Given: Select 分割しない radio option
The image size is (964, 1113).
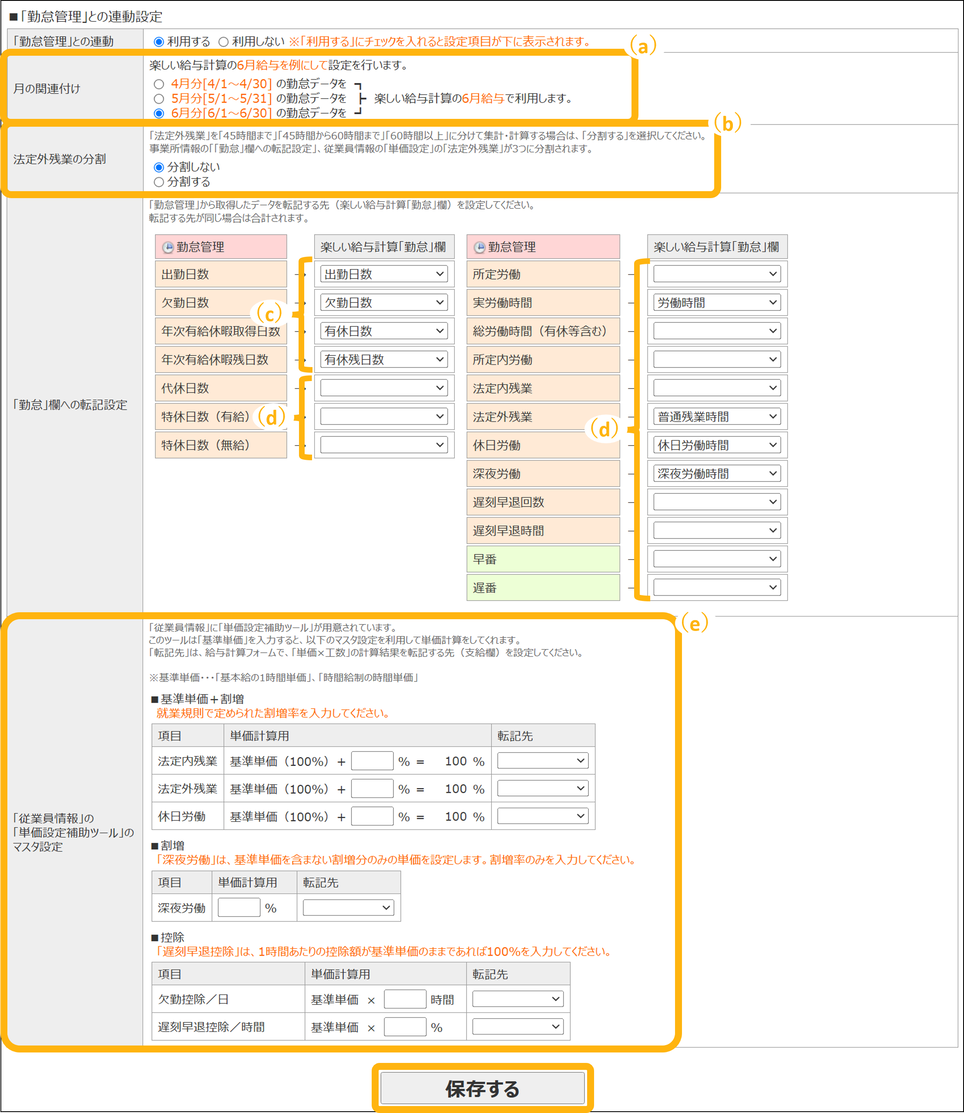Looking at the screenshot, I should 159,167.
